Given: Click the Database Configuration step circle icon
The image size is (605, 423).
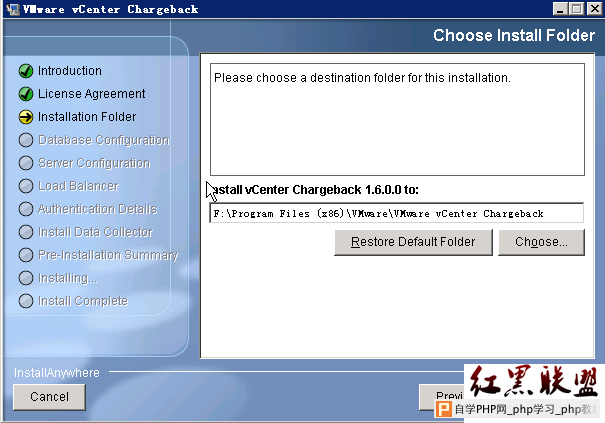Looking at the screenshot, I should (26, 140).
